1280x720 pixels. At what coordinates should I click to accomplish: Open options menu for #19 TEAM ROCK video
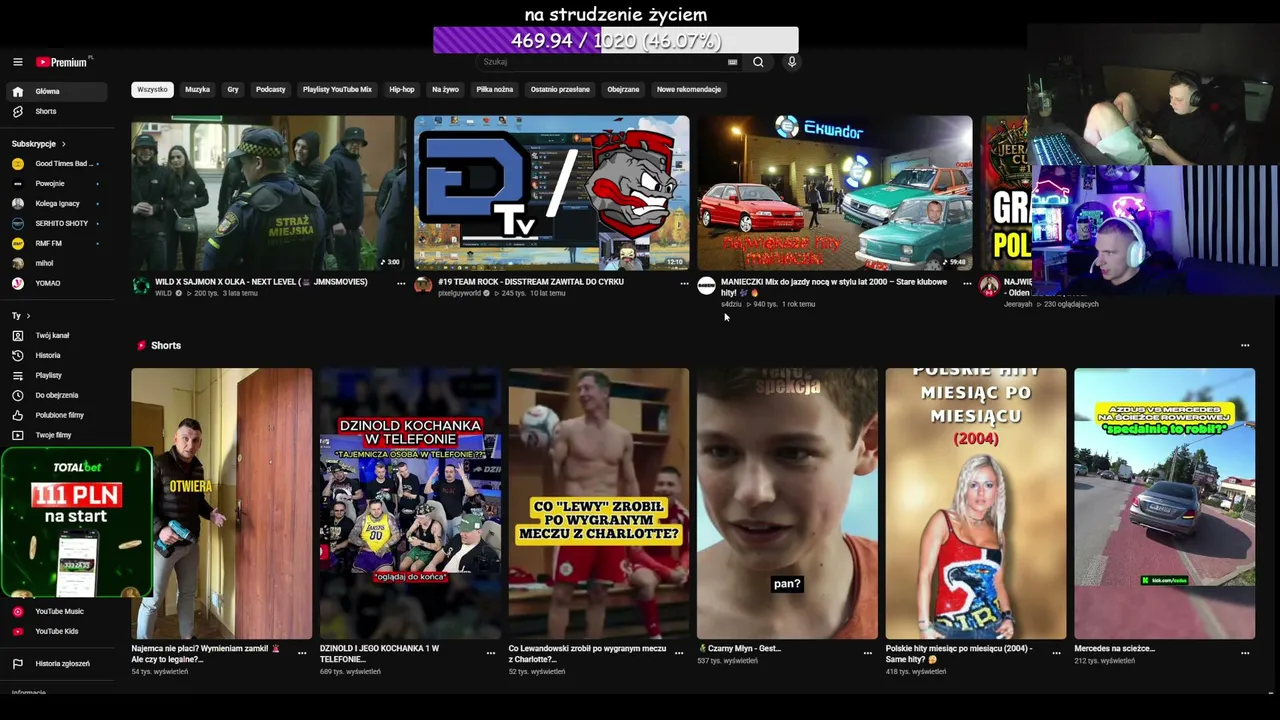point(684,283)
